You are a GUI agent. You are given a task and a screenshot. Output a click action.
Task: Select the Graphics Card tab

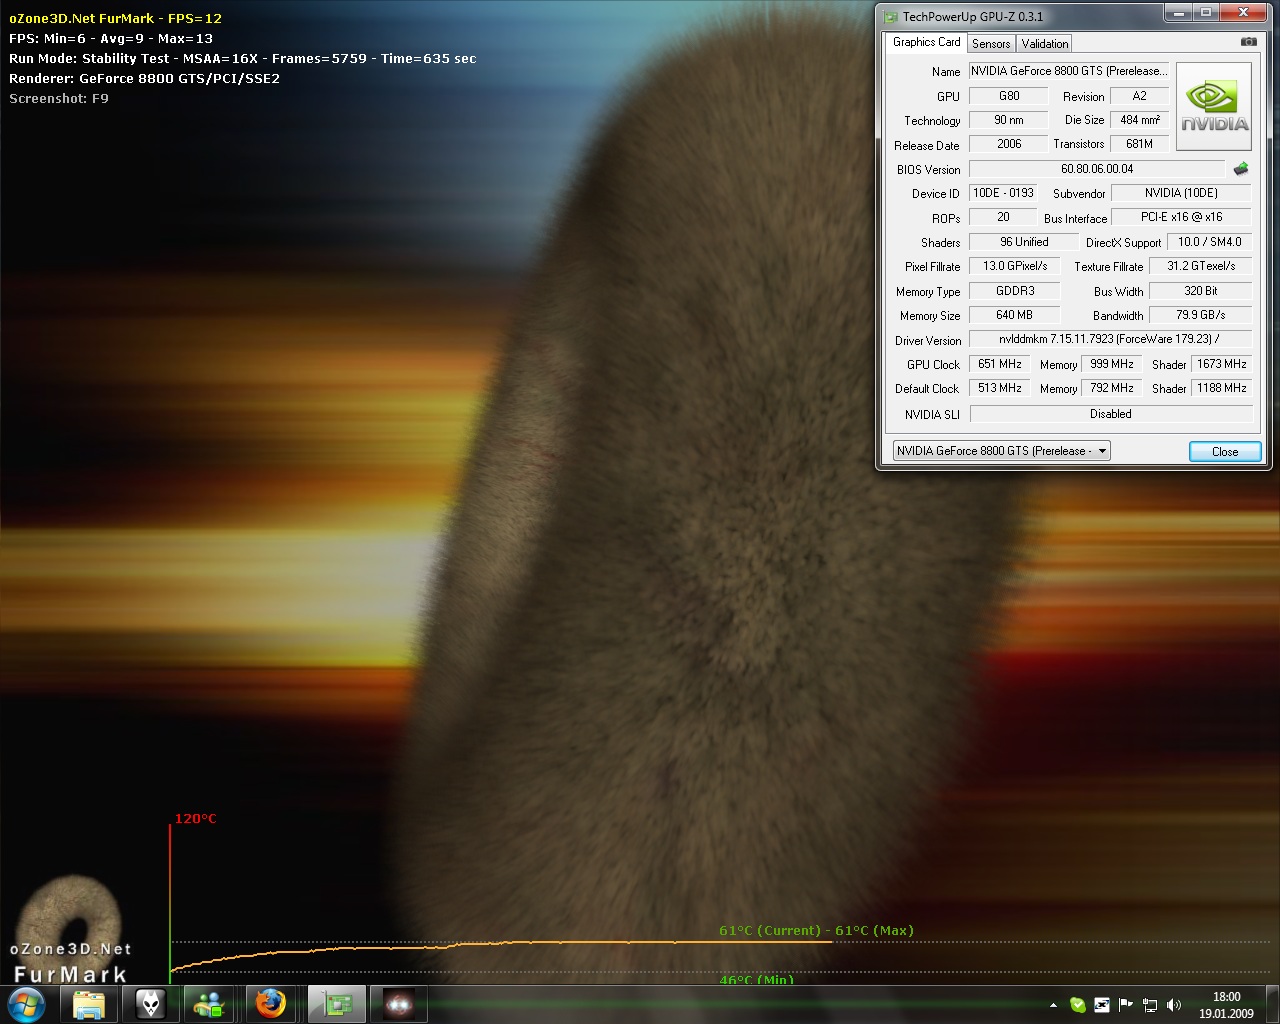click(926, 42)
